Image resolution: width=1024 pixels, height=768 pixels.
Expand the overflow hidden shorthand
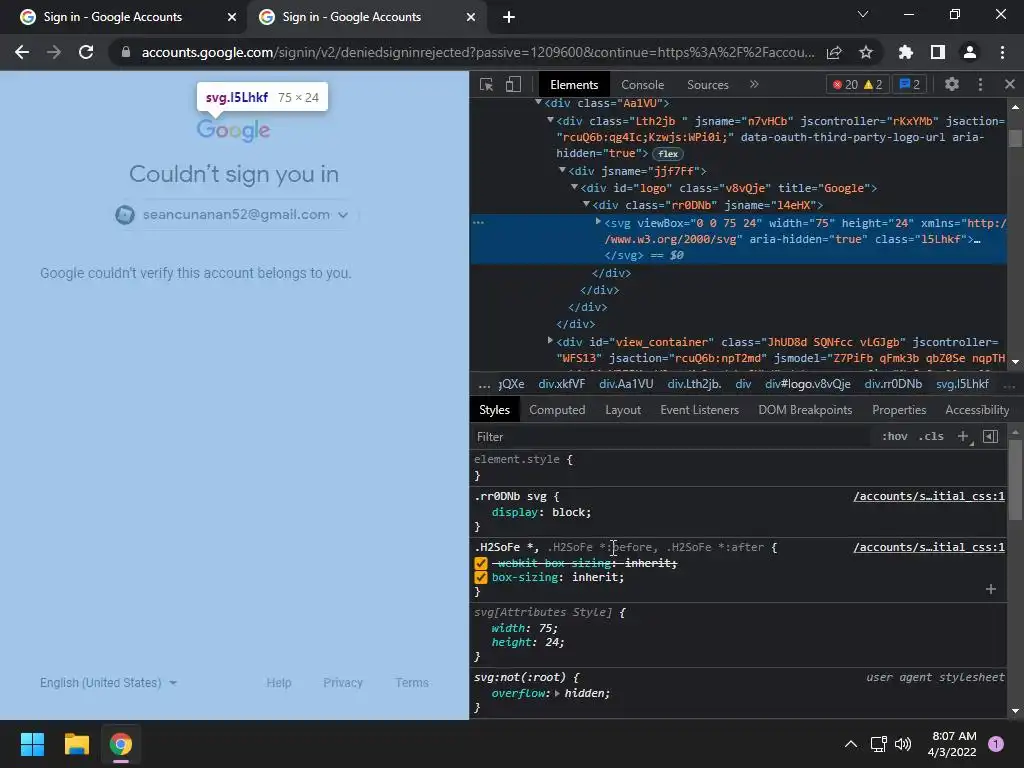(x=557, y=694)
